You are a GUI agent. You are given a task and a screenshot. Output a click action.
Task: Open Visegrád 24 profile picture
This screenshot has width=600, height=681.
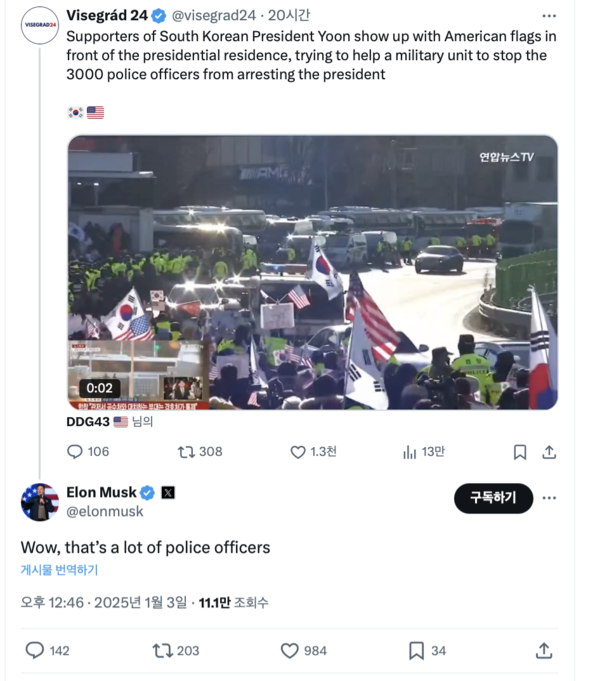pos(40,24)
